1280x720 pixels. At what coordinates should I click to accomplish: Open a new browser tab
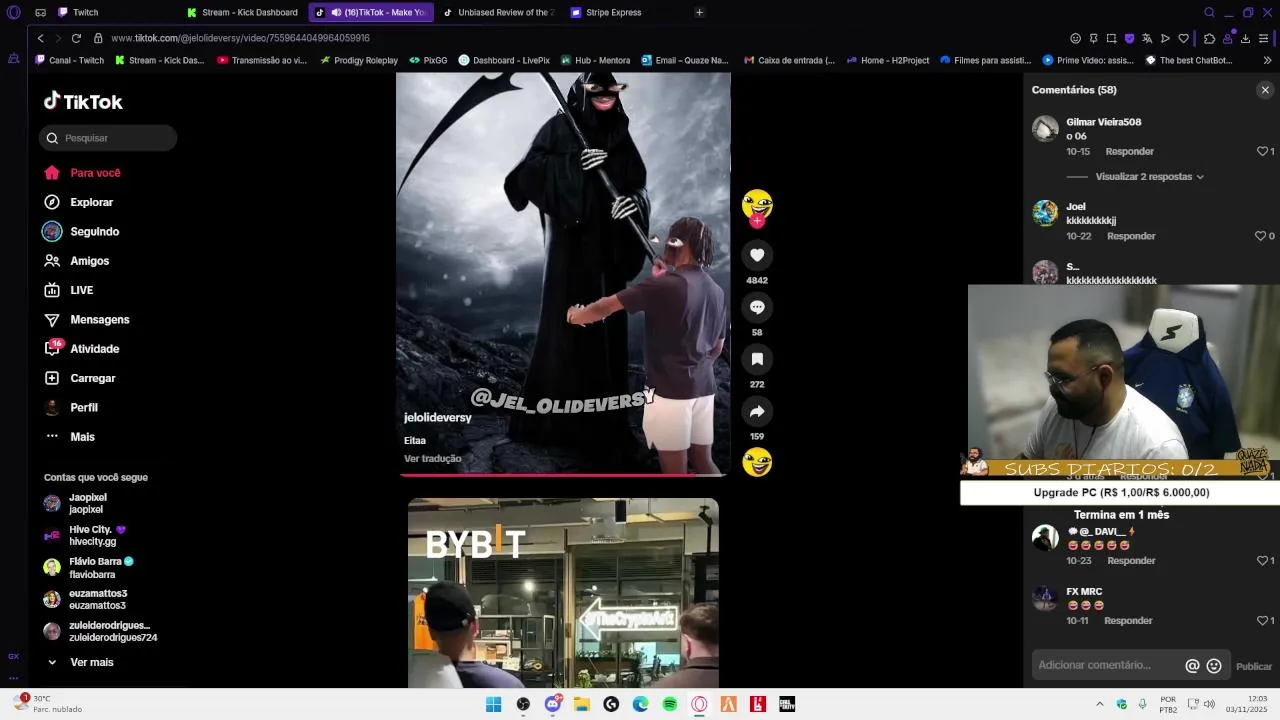(699, 12)
